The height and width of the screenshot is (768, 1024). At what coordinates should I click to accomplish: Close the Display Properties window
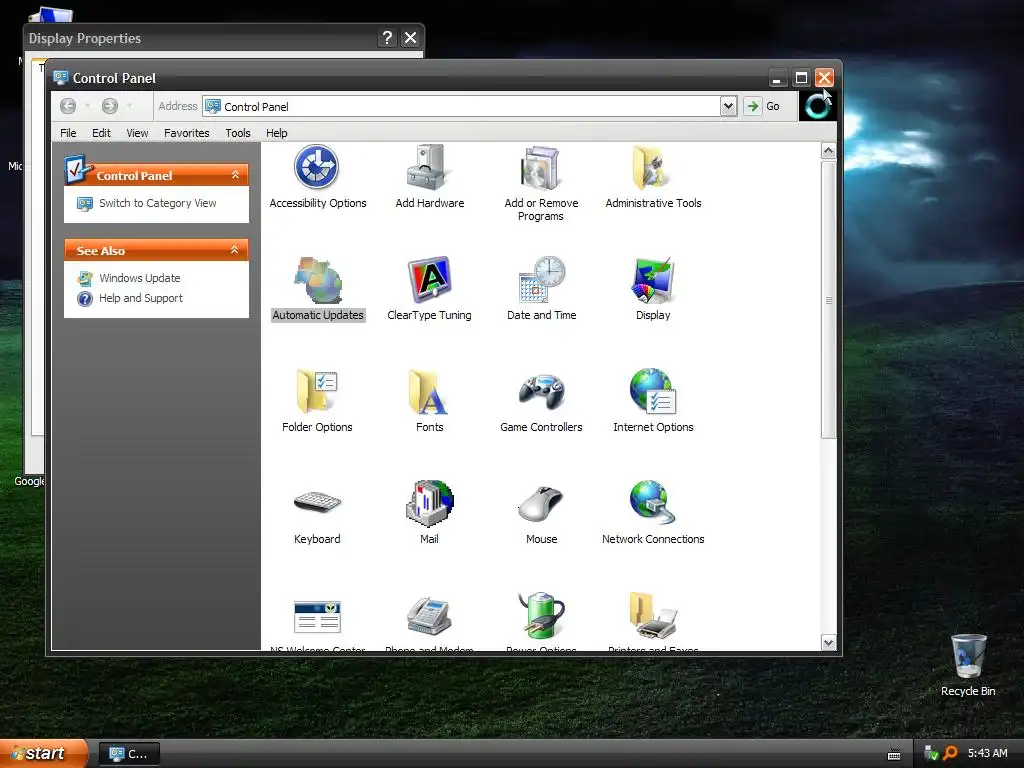click(410, 38)
